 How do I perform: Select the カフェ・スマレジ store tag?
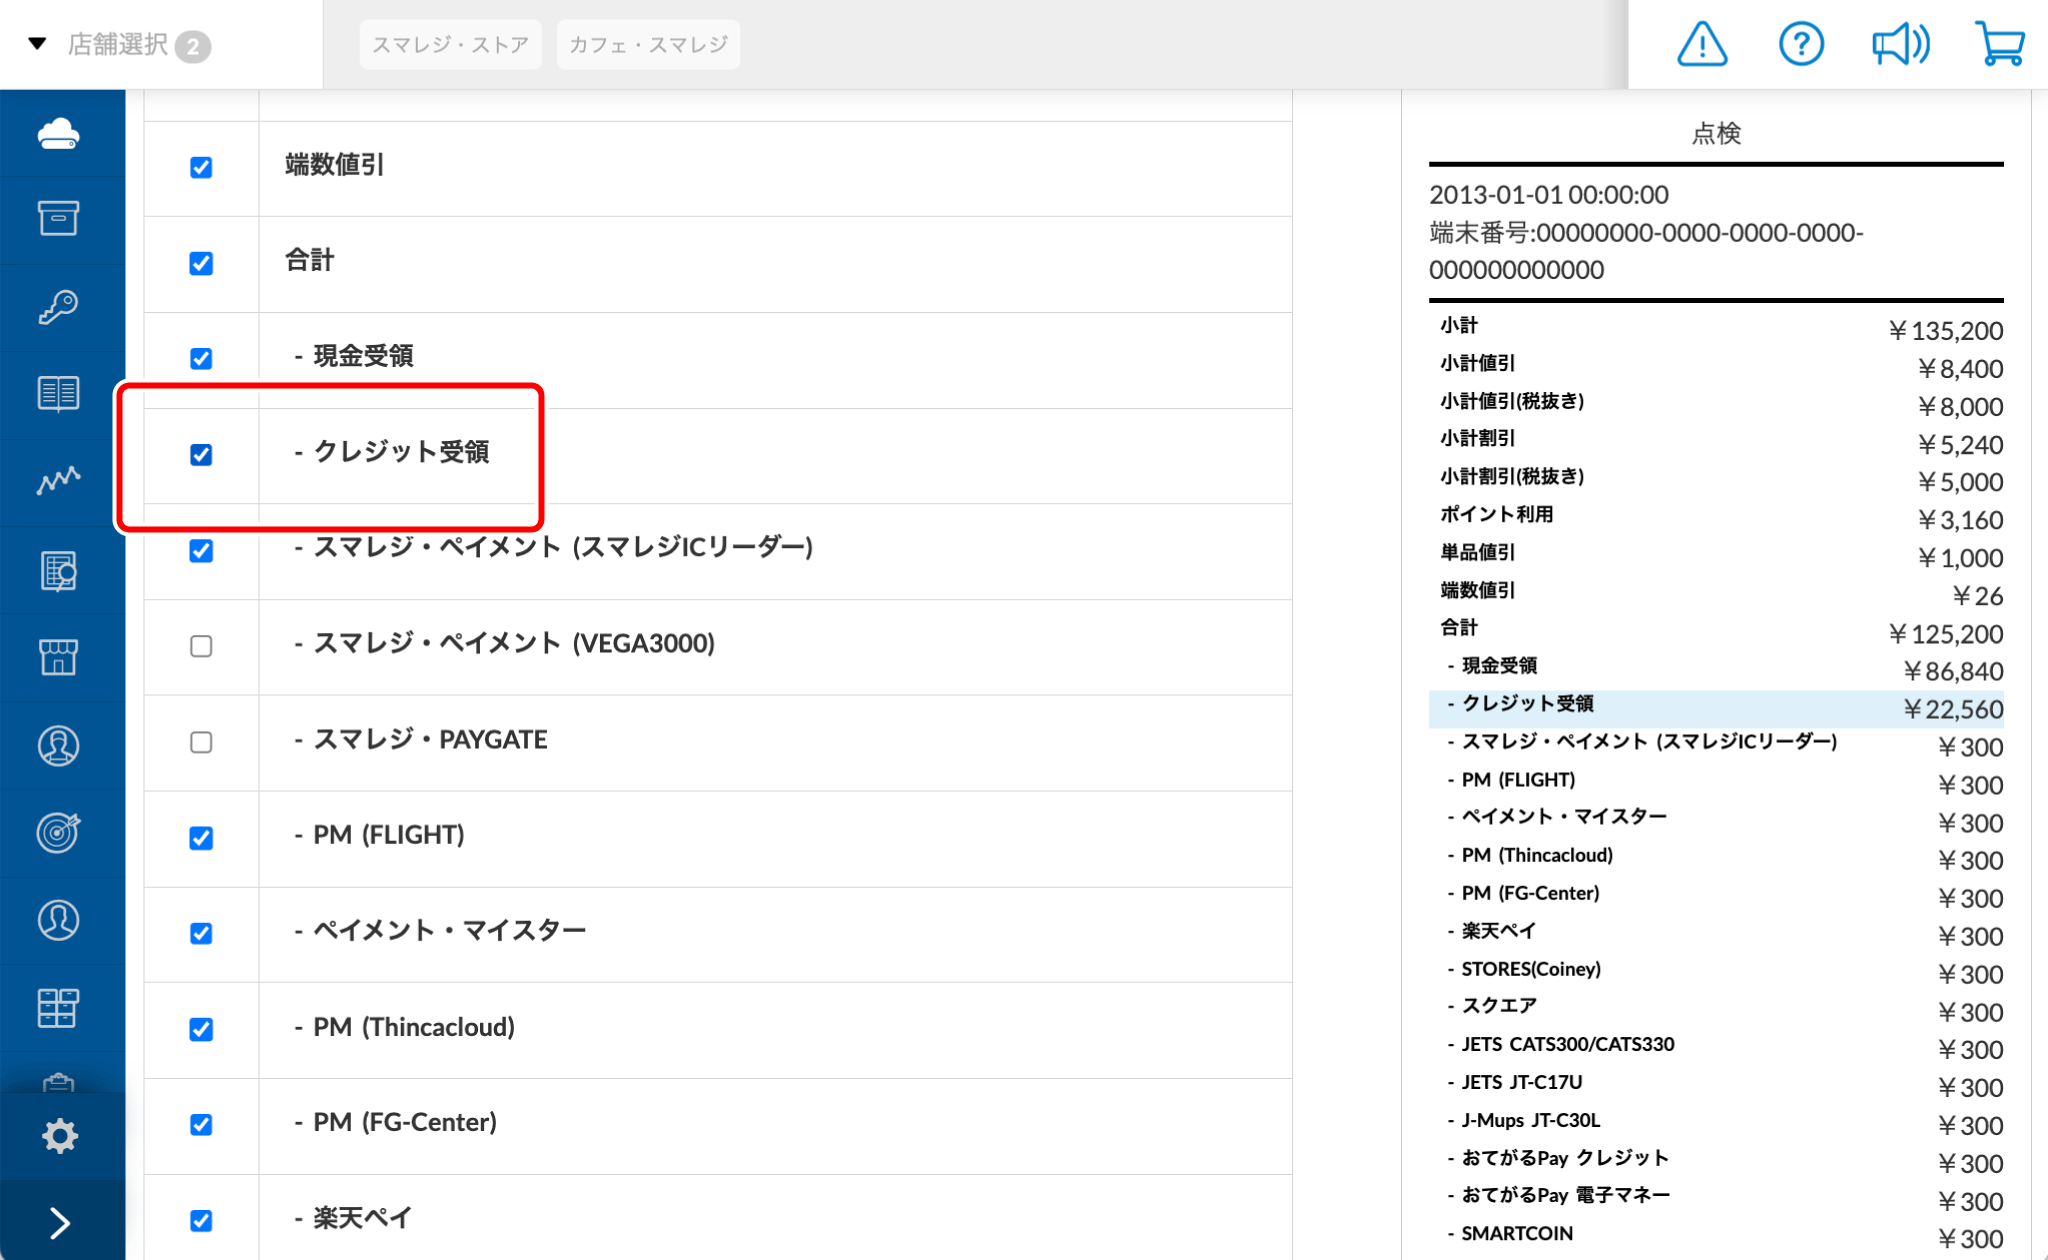tap(648, 45)
